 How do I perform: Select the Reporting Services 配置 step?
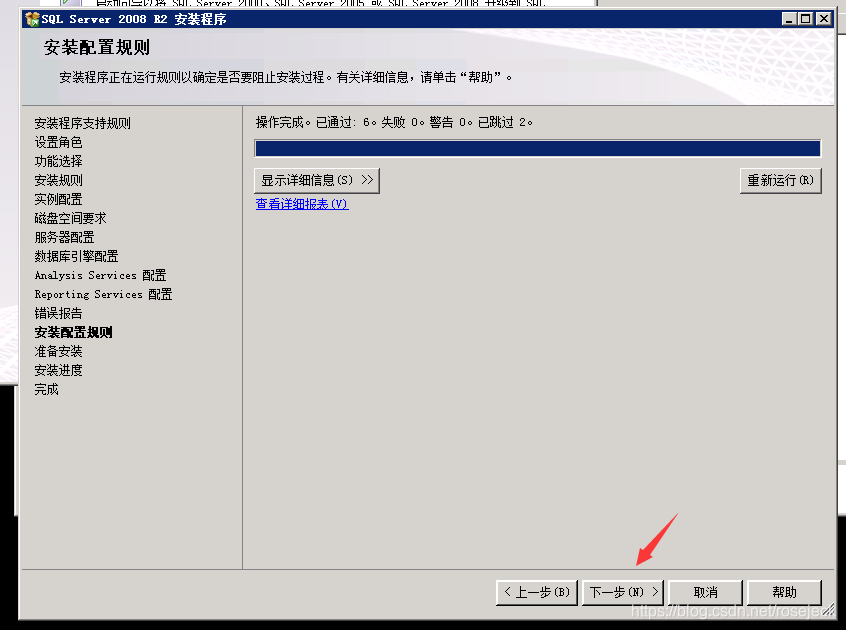point(103,294)
